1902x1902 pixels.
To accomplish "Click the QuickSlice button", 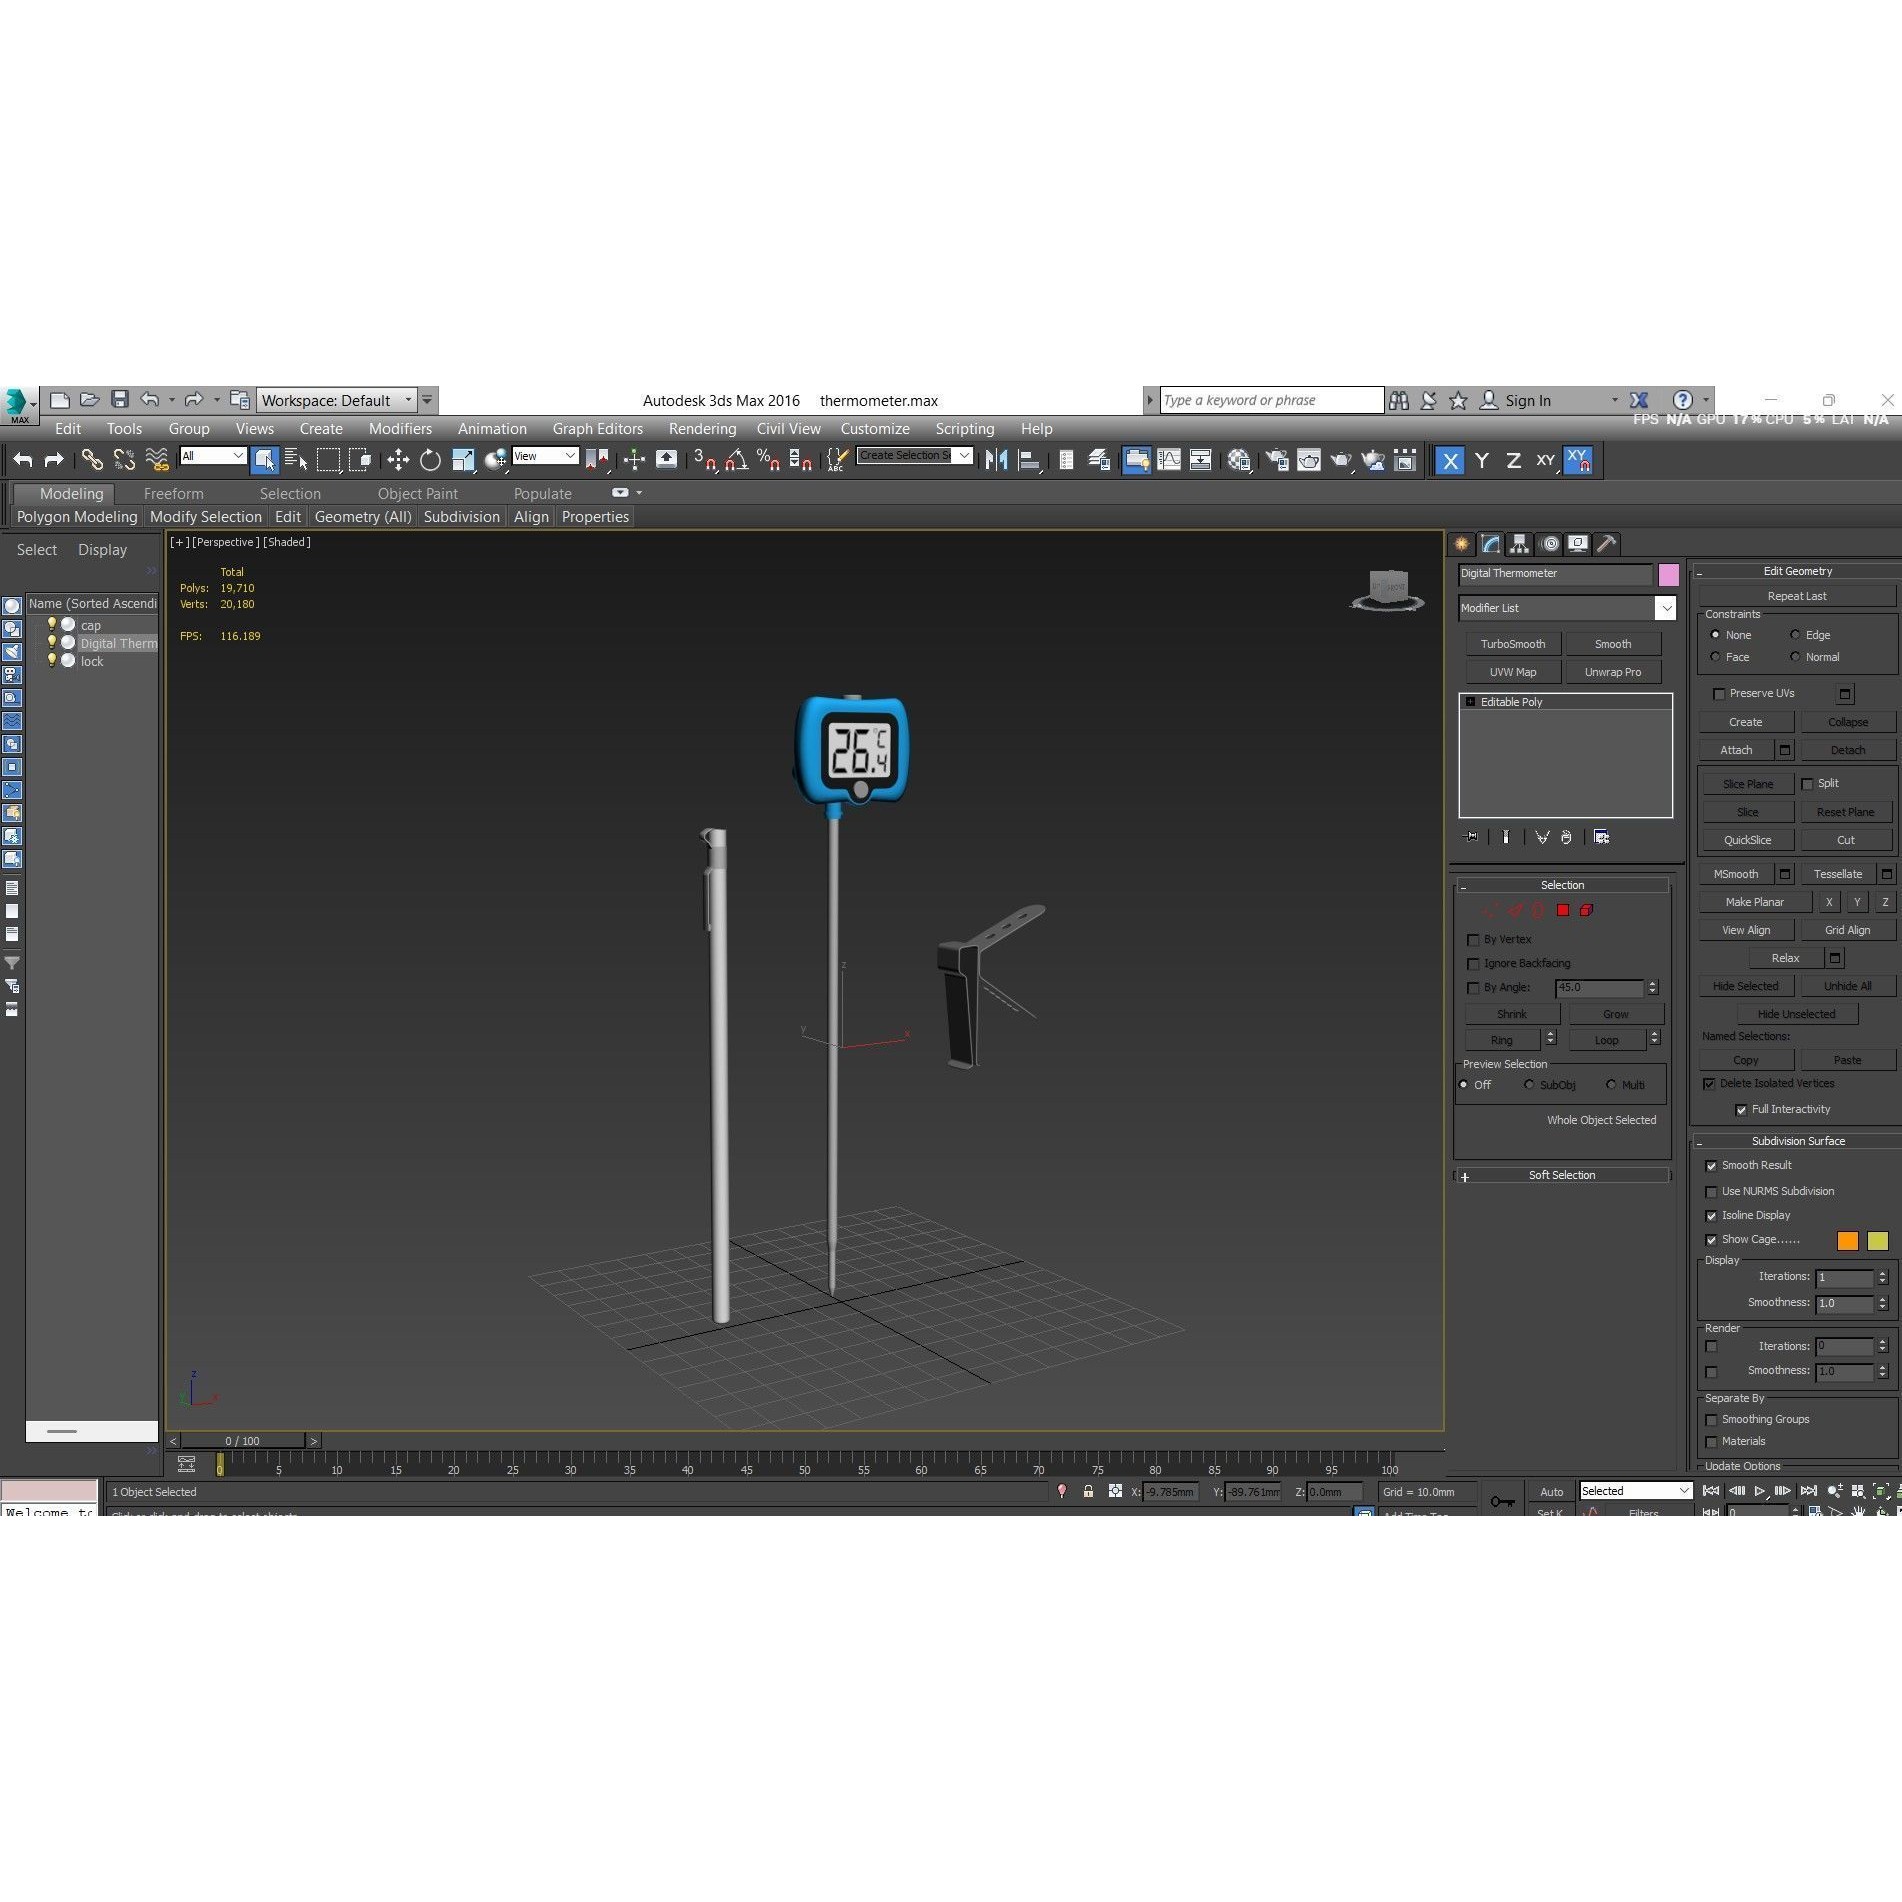I will tap(1747, 840).
